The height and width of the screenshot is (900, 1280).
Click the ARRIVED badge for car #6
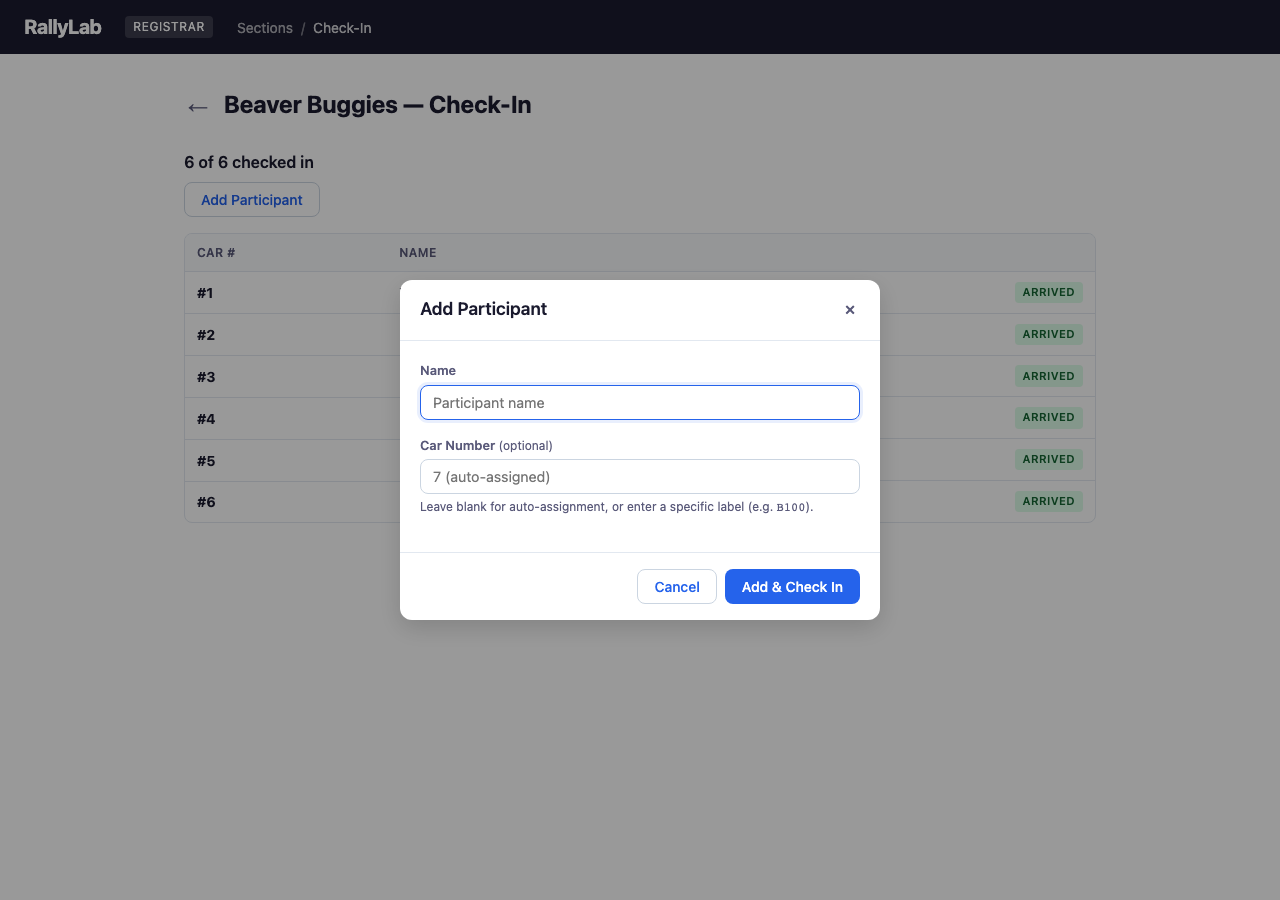(x=1048, y=501)
